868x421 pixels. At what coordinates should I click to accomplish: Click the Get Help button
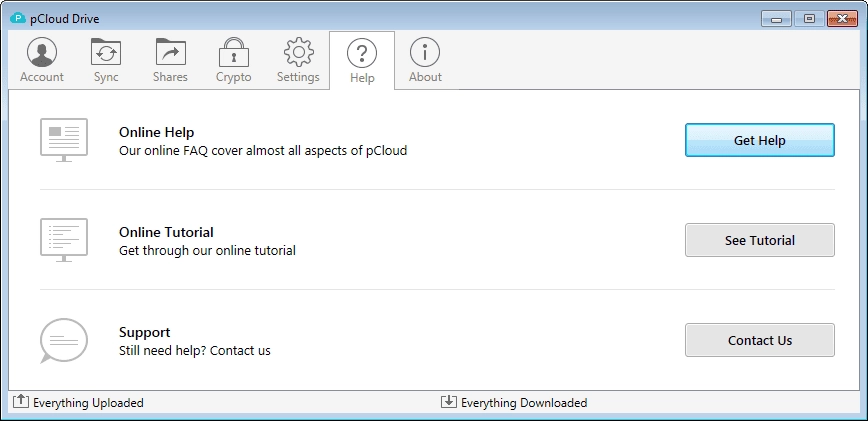tap(760, 140)
